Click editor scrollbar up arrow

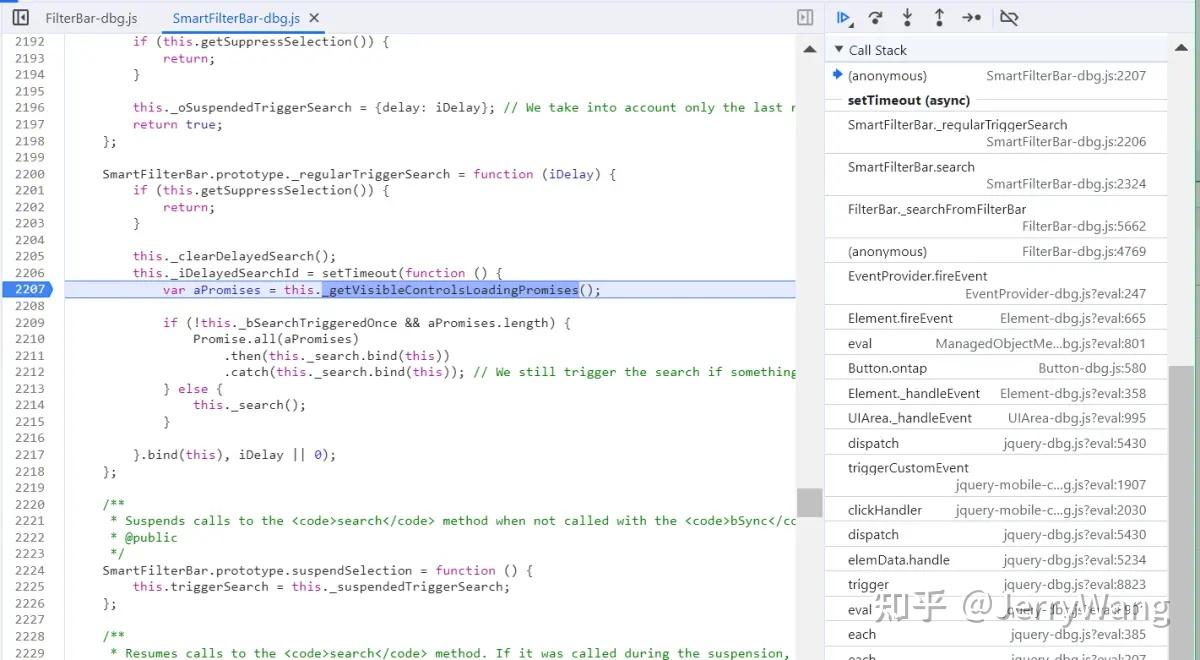coord(809,49)
